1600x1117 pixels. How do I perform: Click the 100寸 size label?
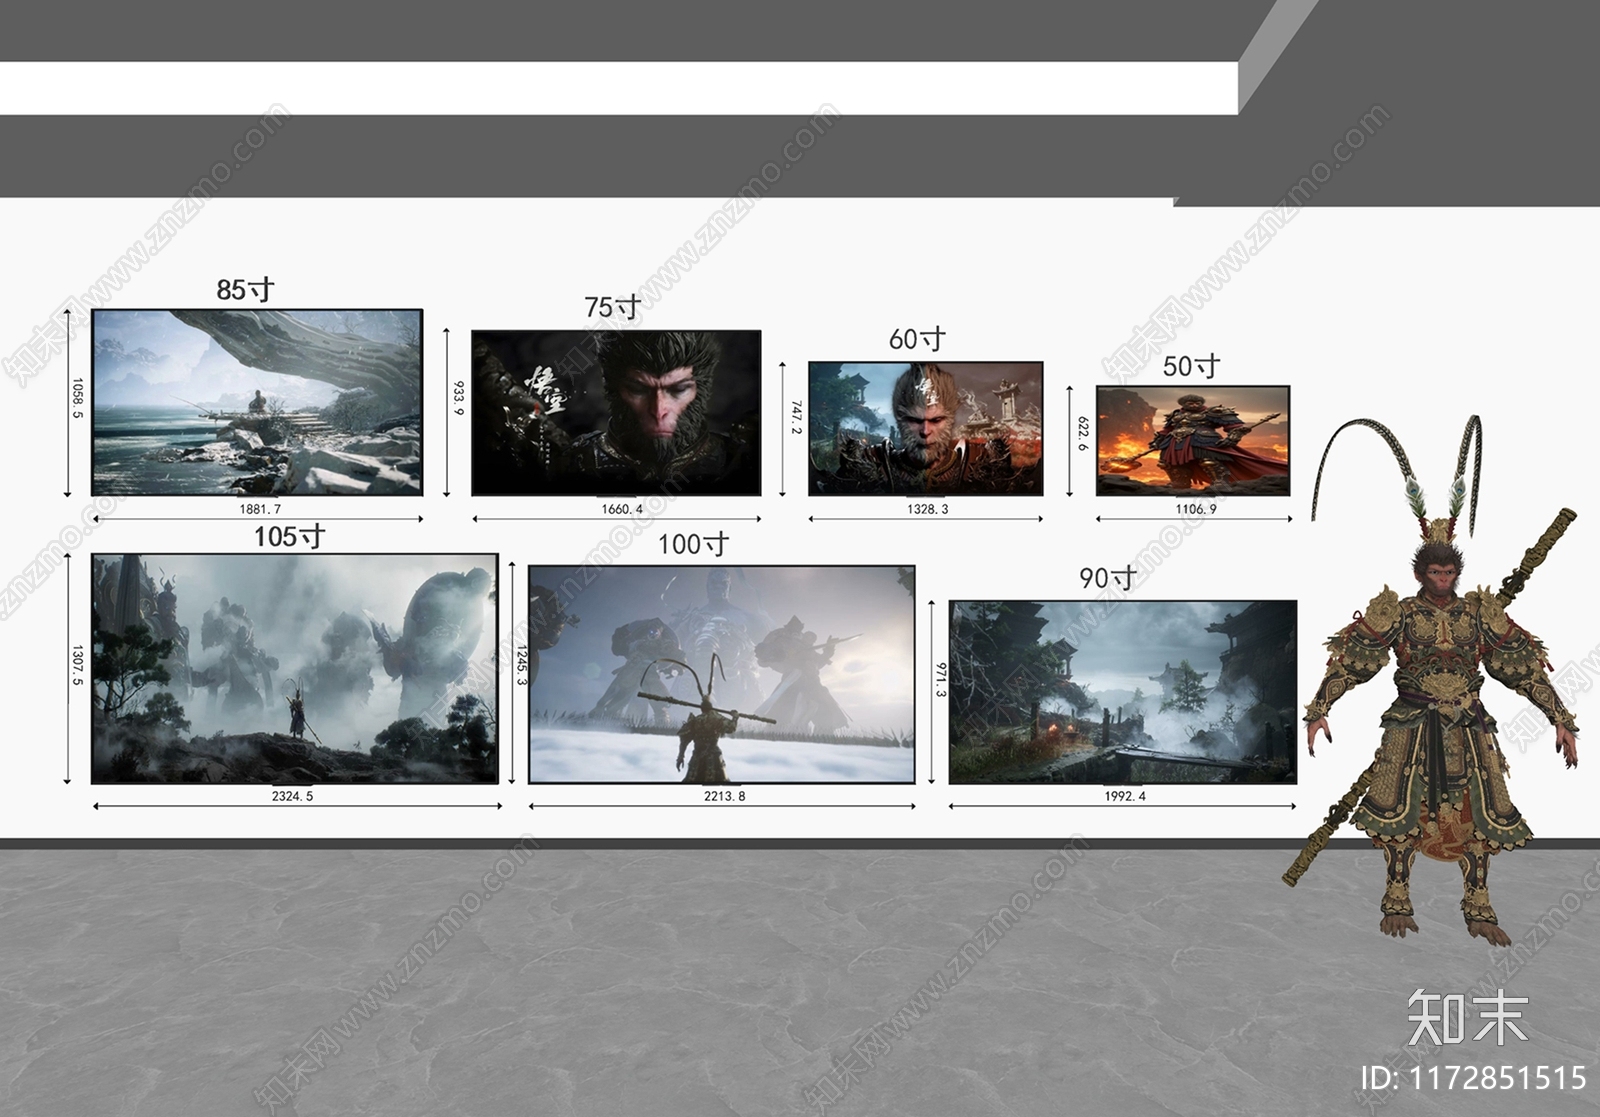tap(693, 545)
